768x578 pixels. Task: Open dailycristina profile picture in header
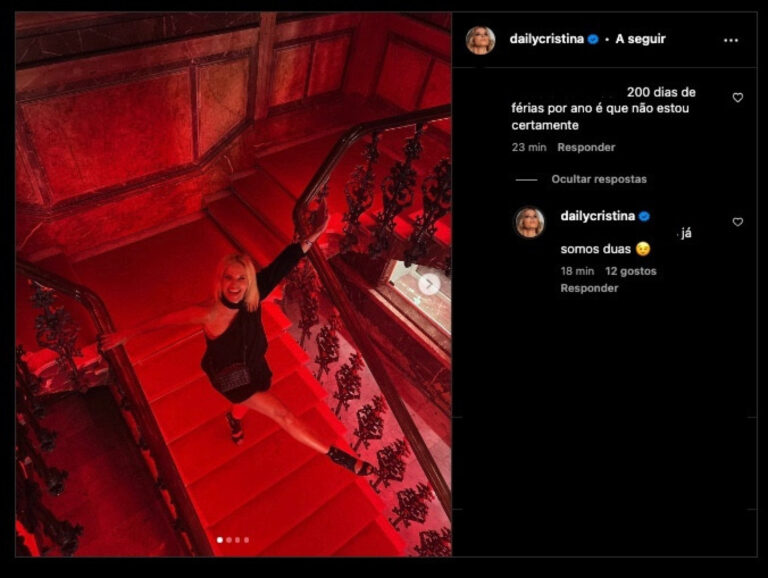(480, 40)
